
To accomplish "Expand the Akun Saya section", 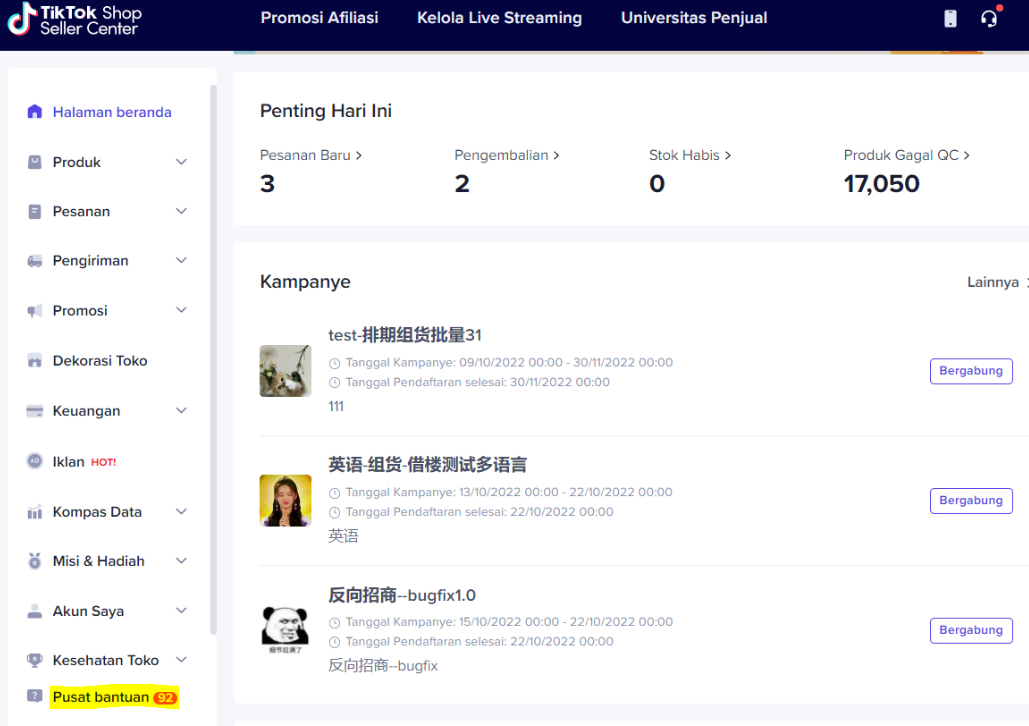I will click(181, 610).
